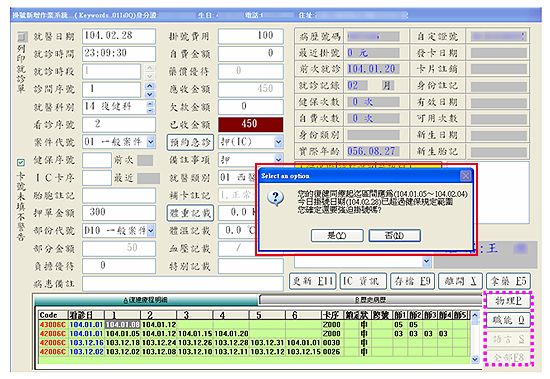The width and height of the screenshot is (550, 379).
Task: Click the 語言 S button
Action: pyautogui.click(x=508, y=339)
